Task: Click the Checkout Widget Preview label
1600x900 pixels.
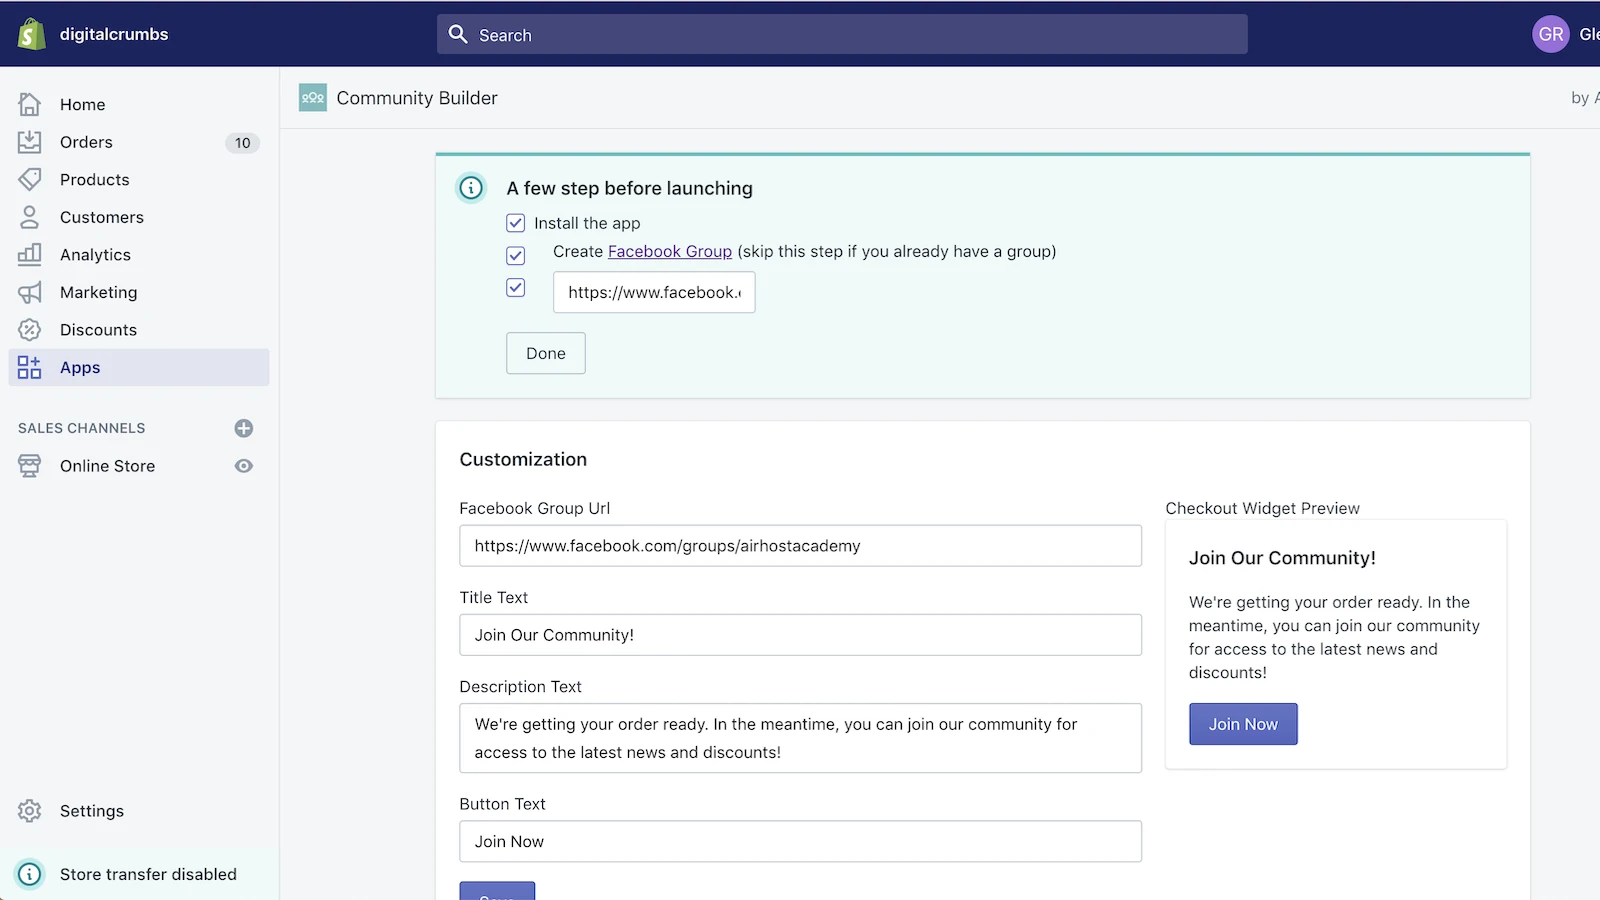Action: pyautogui.click(x=1262, y=508)
